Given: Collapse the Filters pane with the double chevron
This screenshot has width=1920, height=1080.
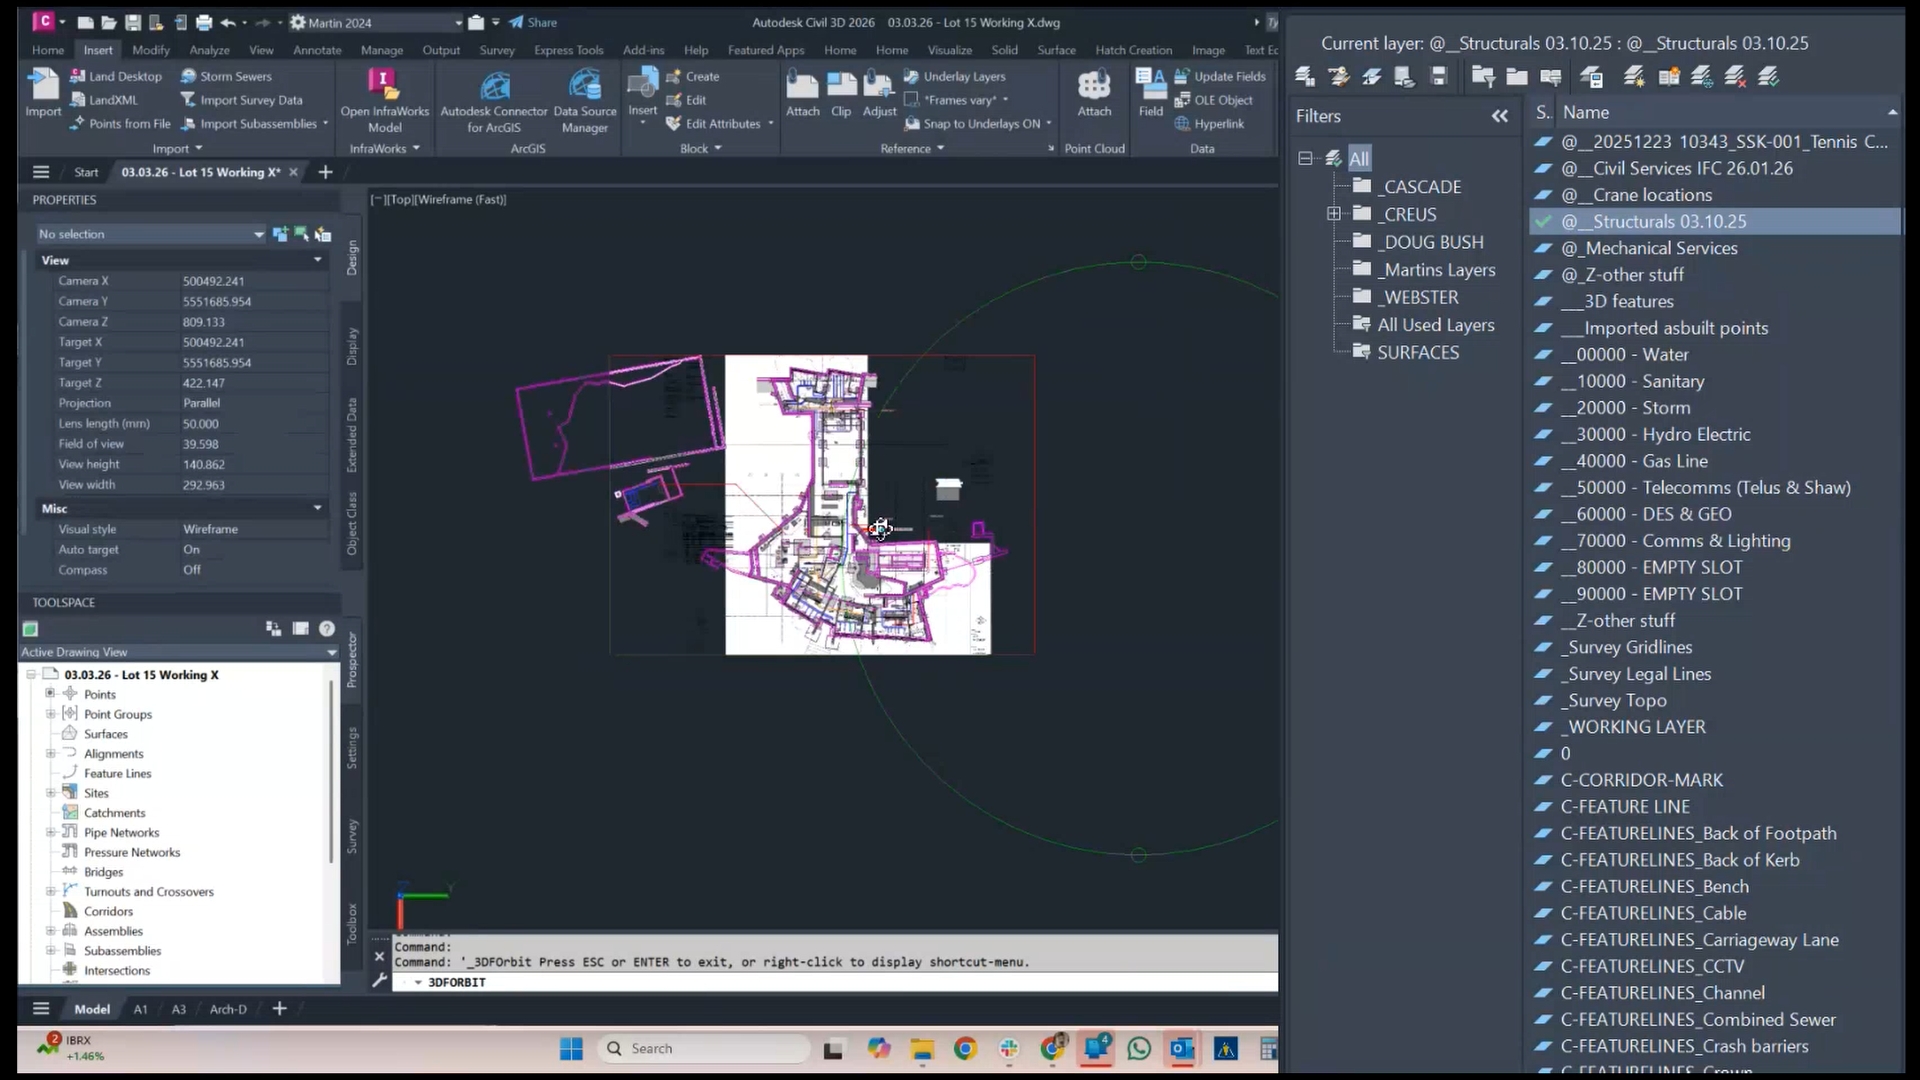Looking at the screenshot, I should point(1499,116).
